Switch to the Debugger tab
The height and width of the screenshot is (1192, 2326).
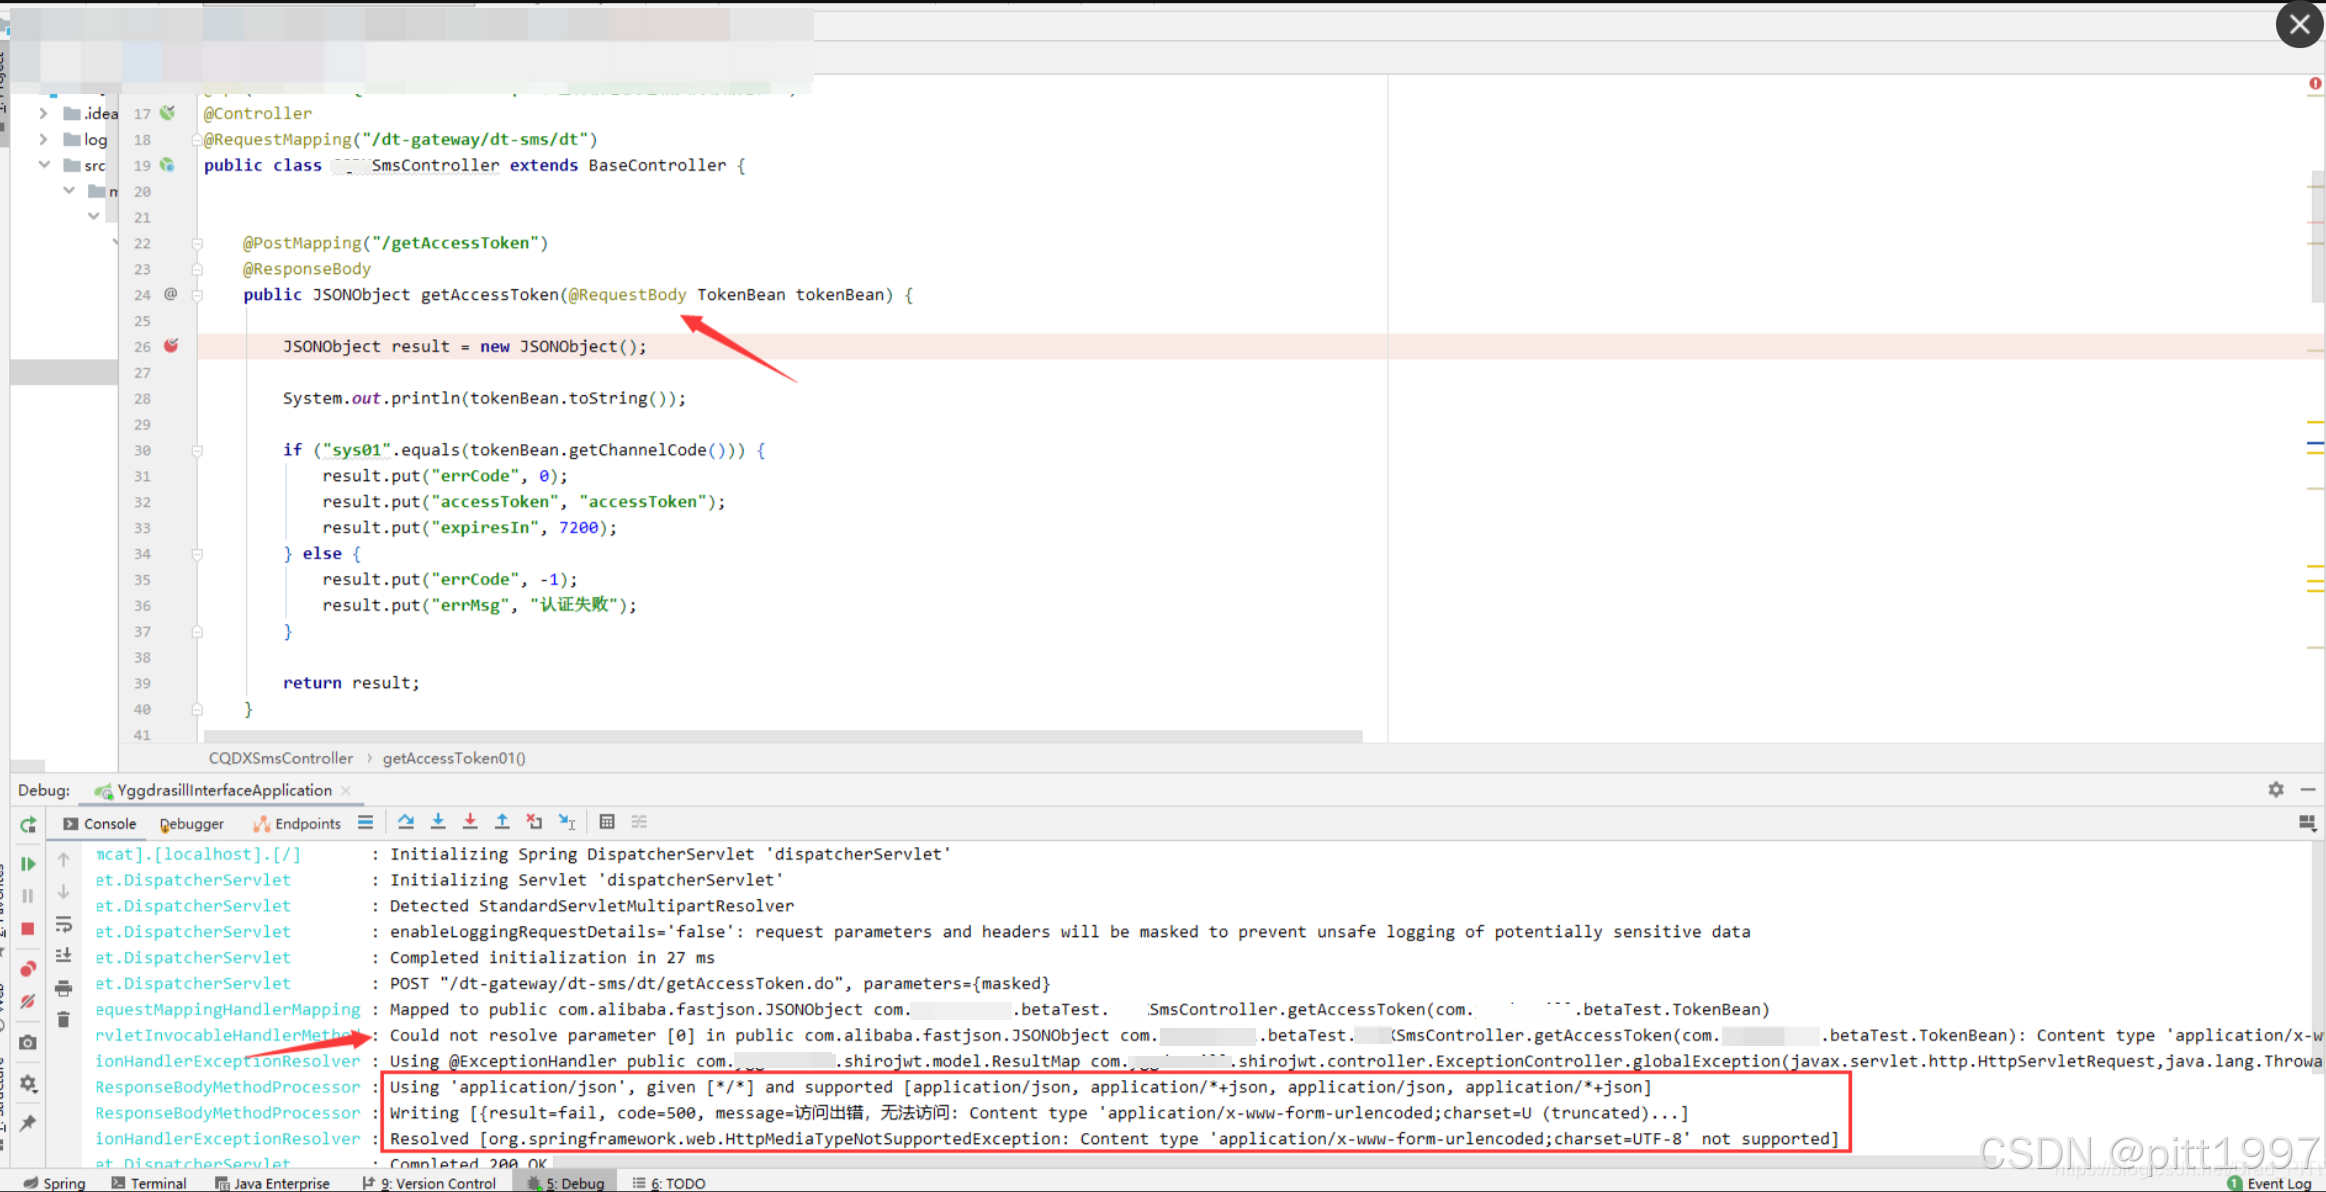click(192, 824)
